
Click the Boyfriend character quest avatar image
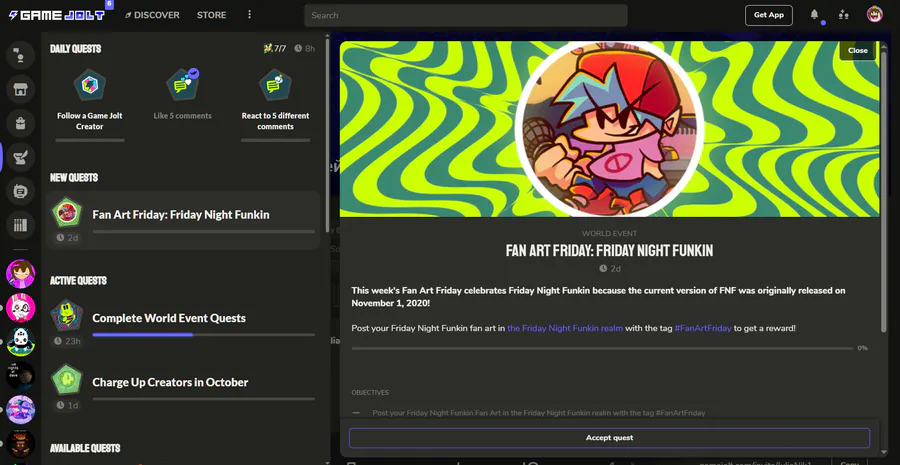tap(609, 128)
